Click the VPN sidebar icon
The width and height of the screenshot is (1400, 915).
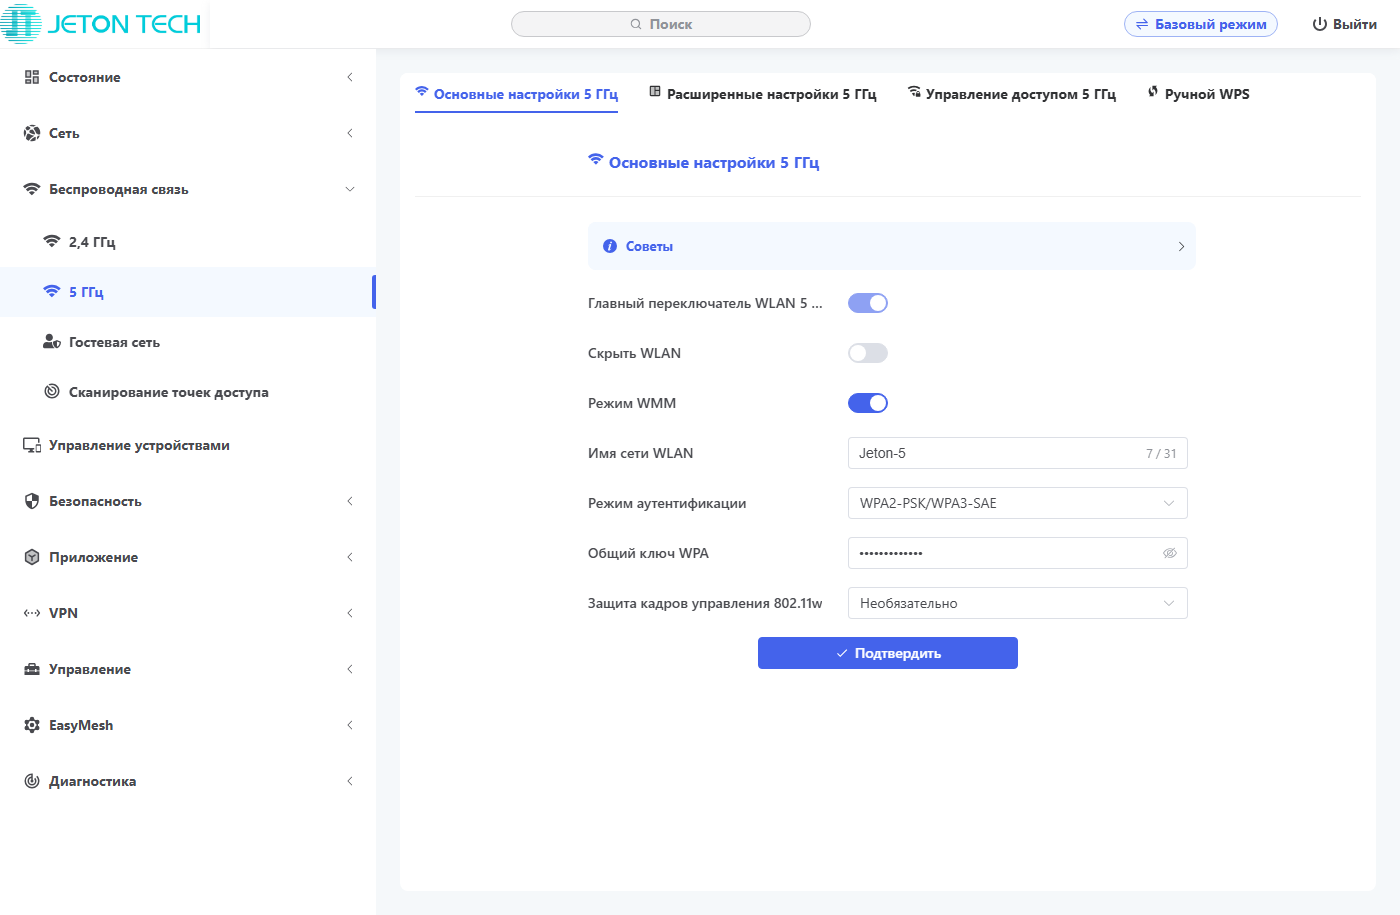(32, 613)
